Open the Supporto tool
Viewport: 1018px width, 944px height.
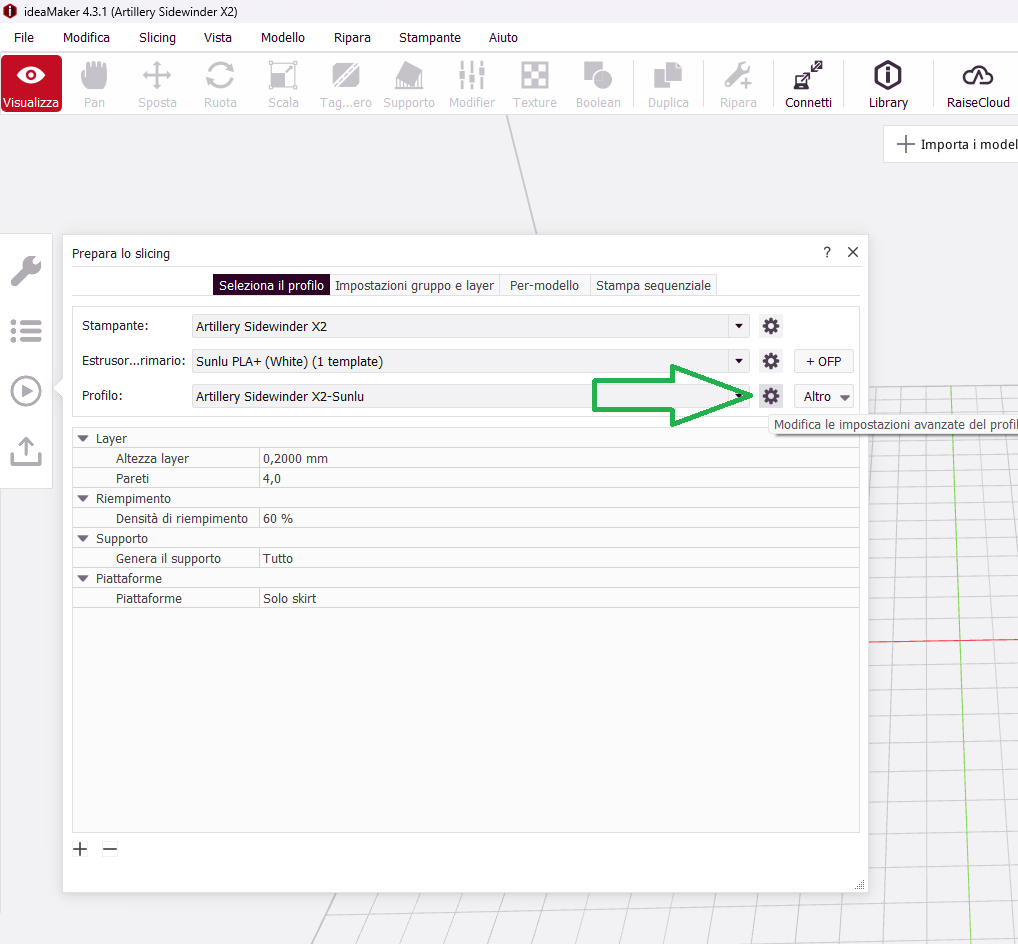pyautogui.click(x=408, y=84)
